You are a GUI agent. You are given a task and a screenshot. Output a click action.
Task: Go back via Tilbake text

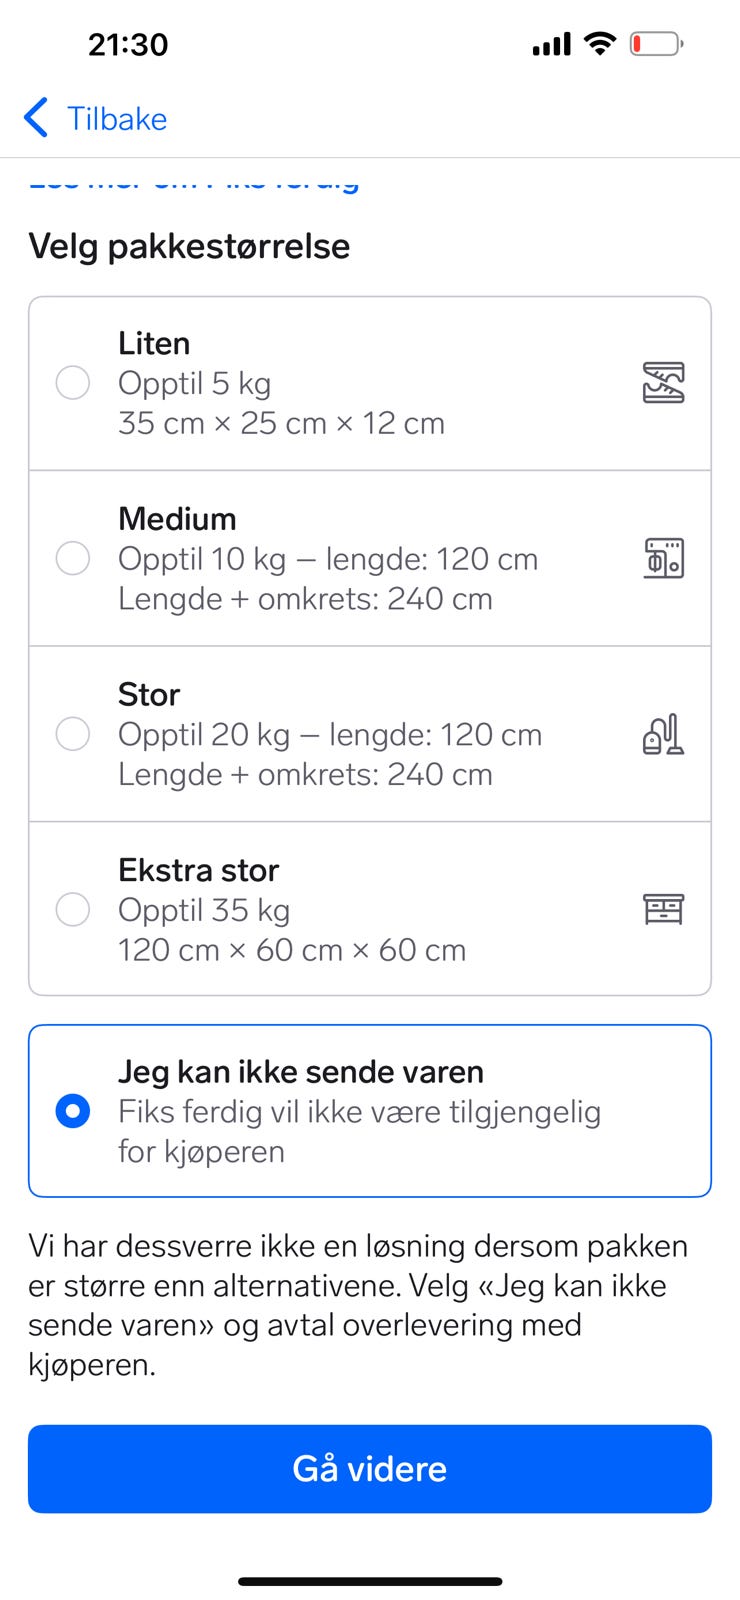click(117, 118)
